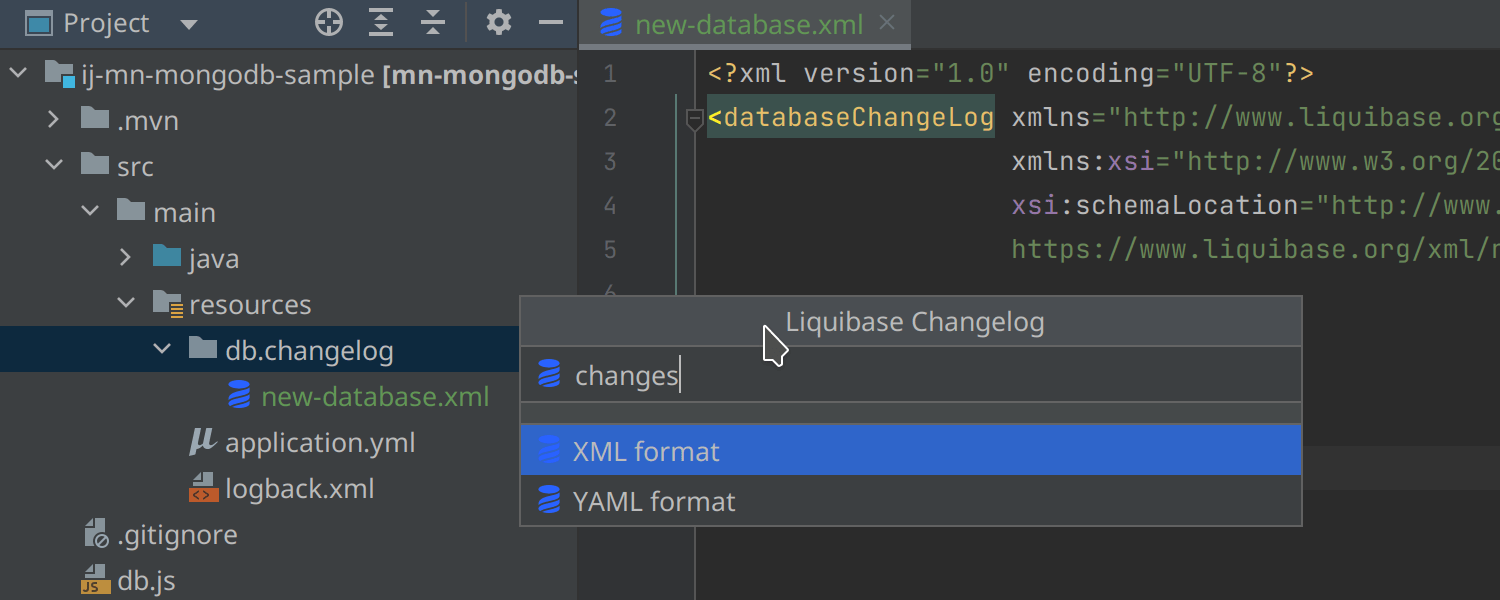This screenshot has width=1500, height=600.
Task: Open Project panel settings gear
Action: pos(498,23)
